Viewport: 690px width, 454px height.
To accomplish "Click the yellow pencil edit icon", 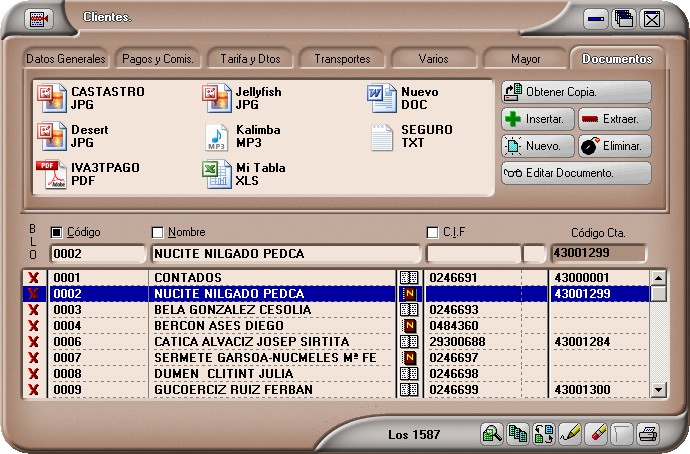I will (x=570, y=434).
